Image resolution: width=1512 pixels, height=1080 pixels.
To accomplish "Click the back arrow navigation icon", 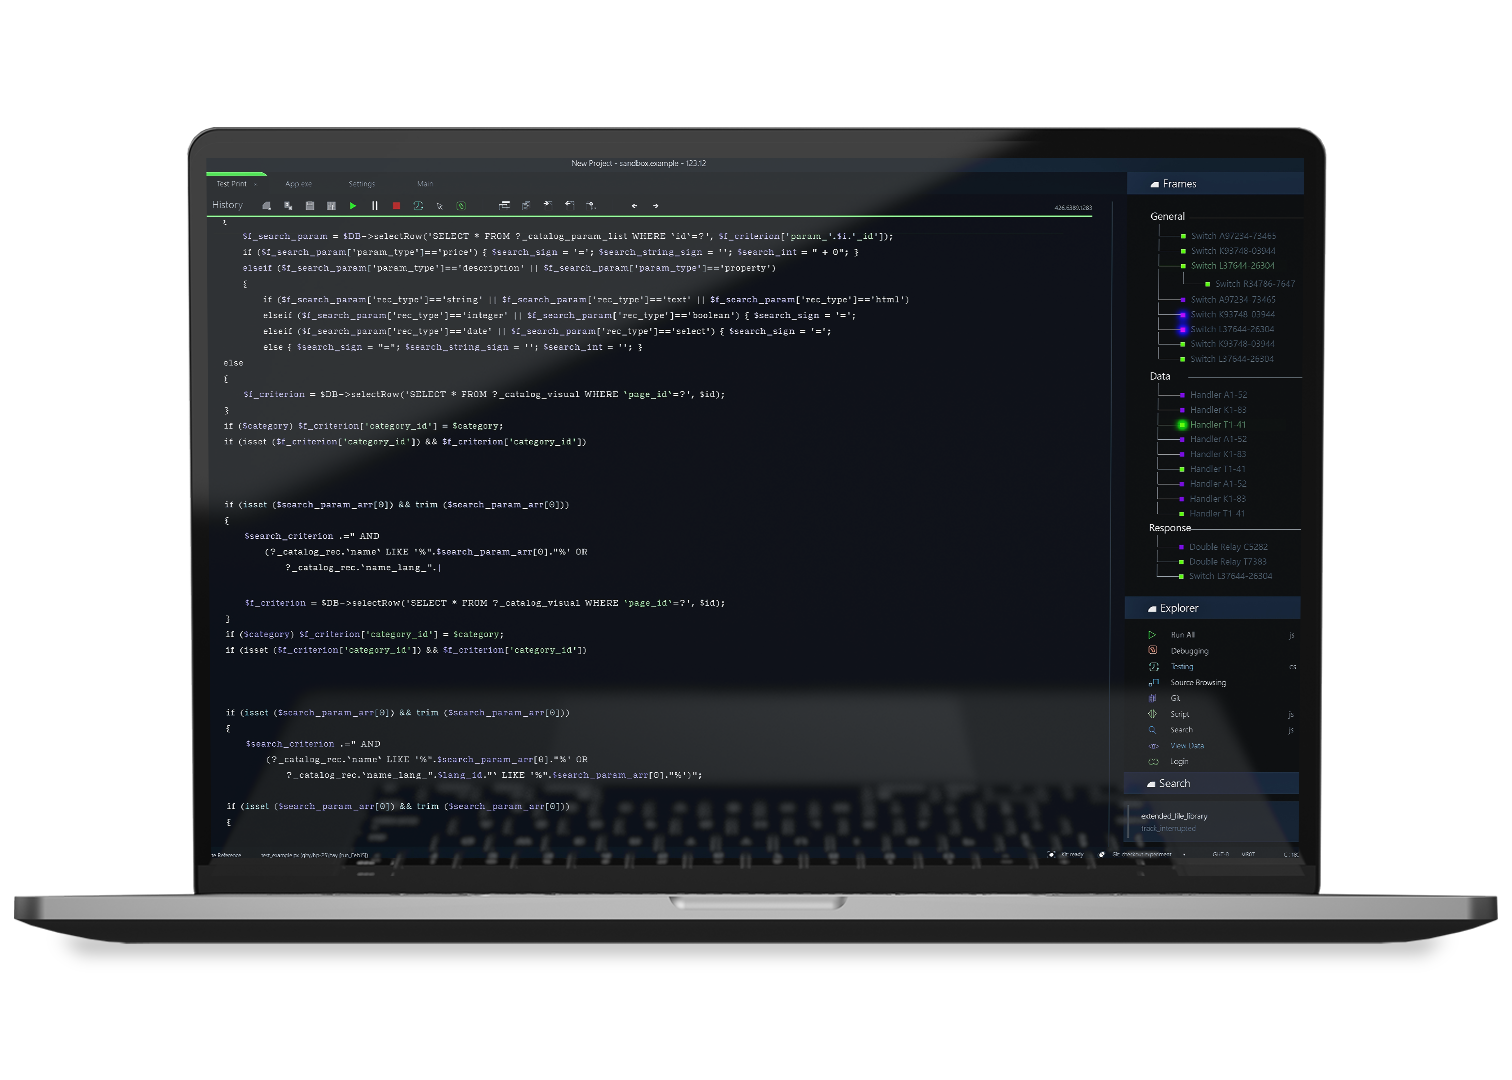I will (x=634, y=206).
